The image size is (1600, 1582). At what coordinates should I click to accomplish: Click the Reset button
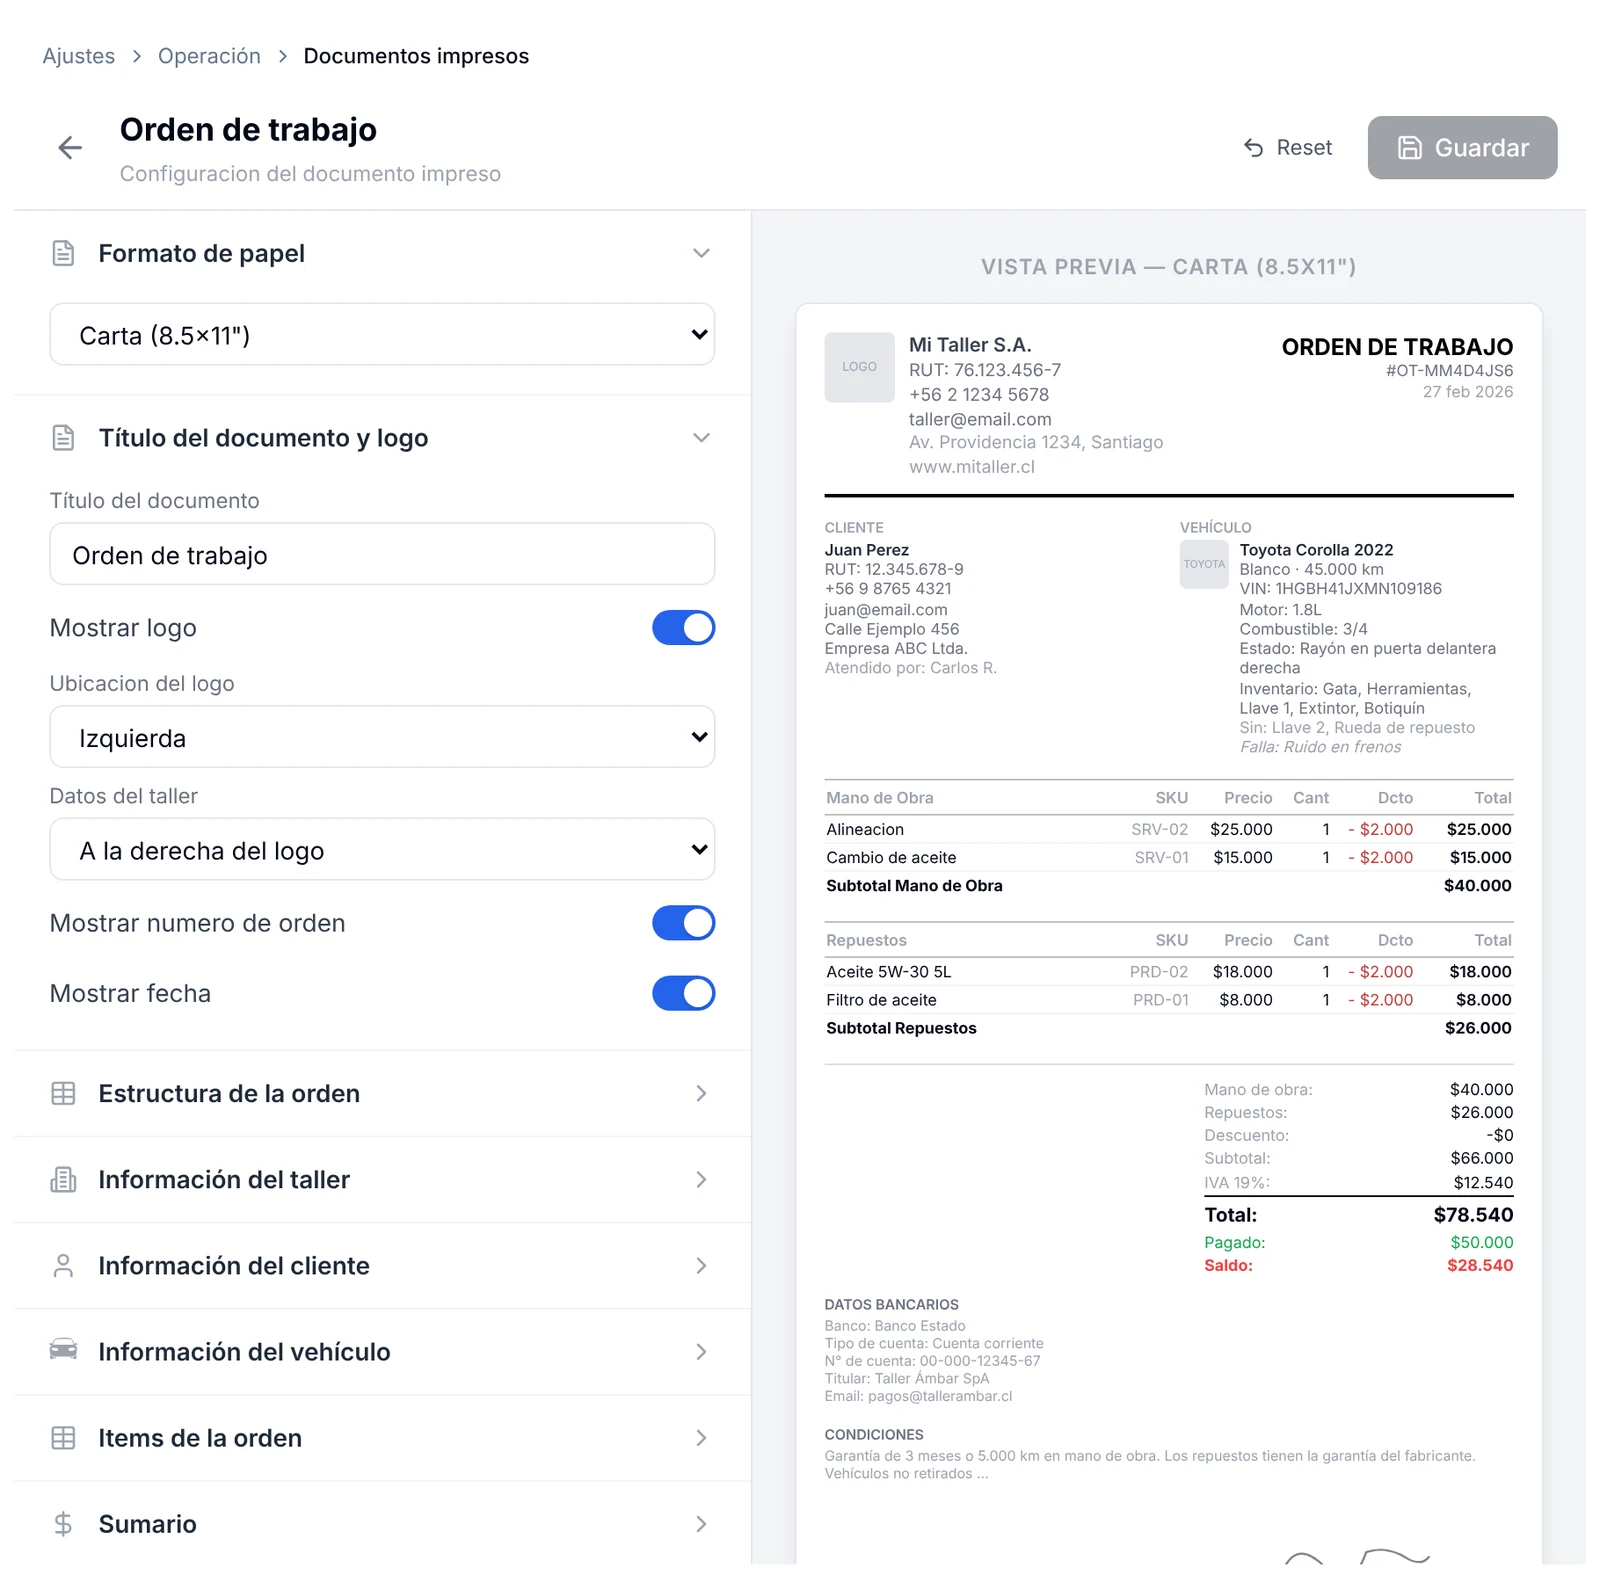(1288, 148)
